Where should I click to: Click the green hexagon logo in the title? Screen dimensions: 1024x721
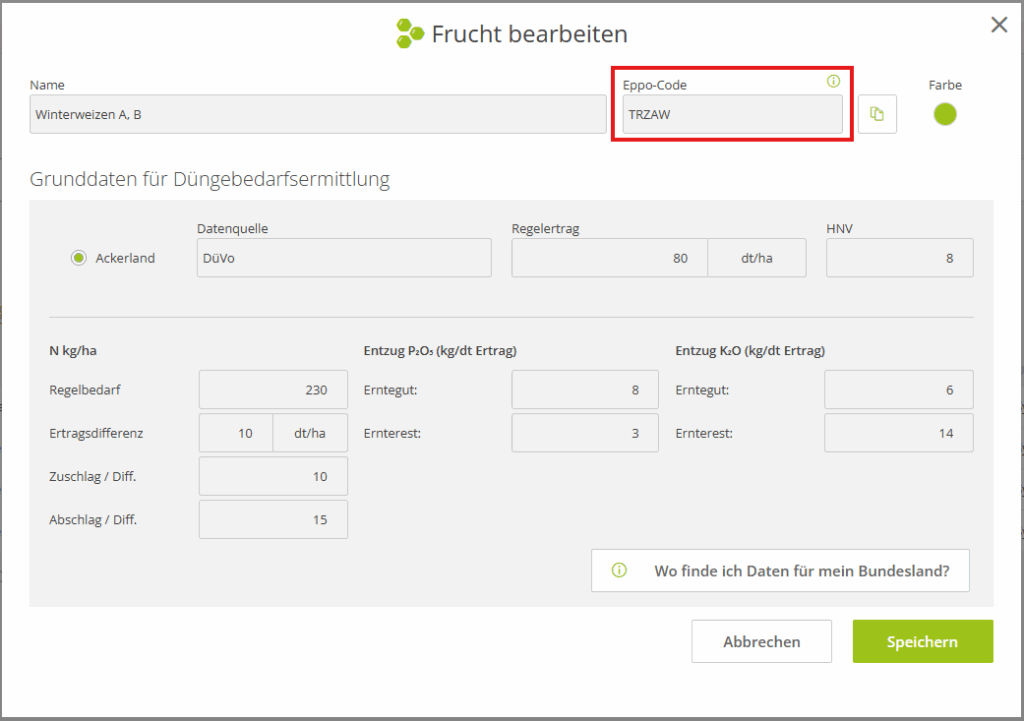(x=406, y=33)
